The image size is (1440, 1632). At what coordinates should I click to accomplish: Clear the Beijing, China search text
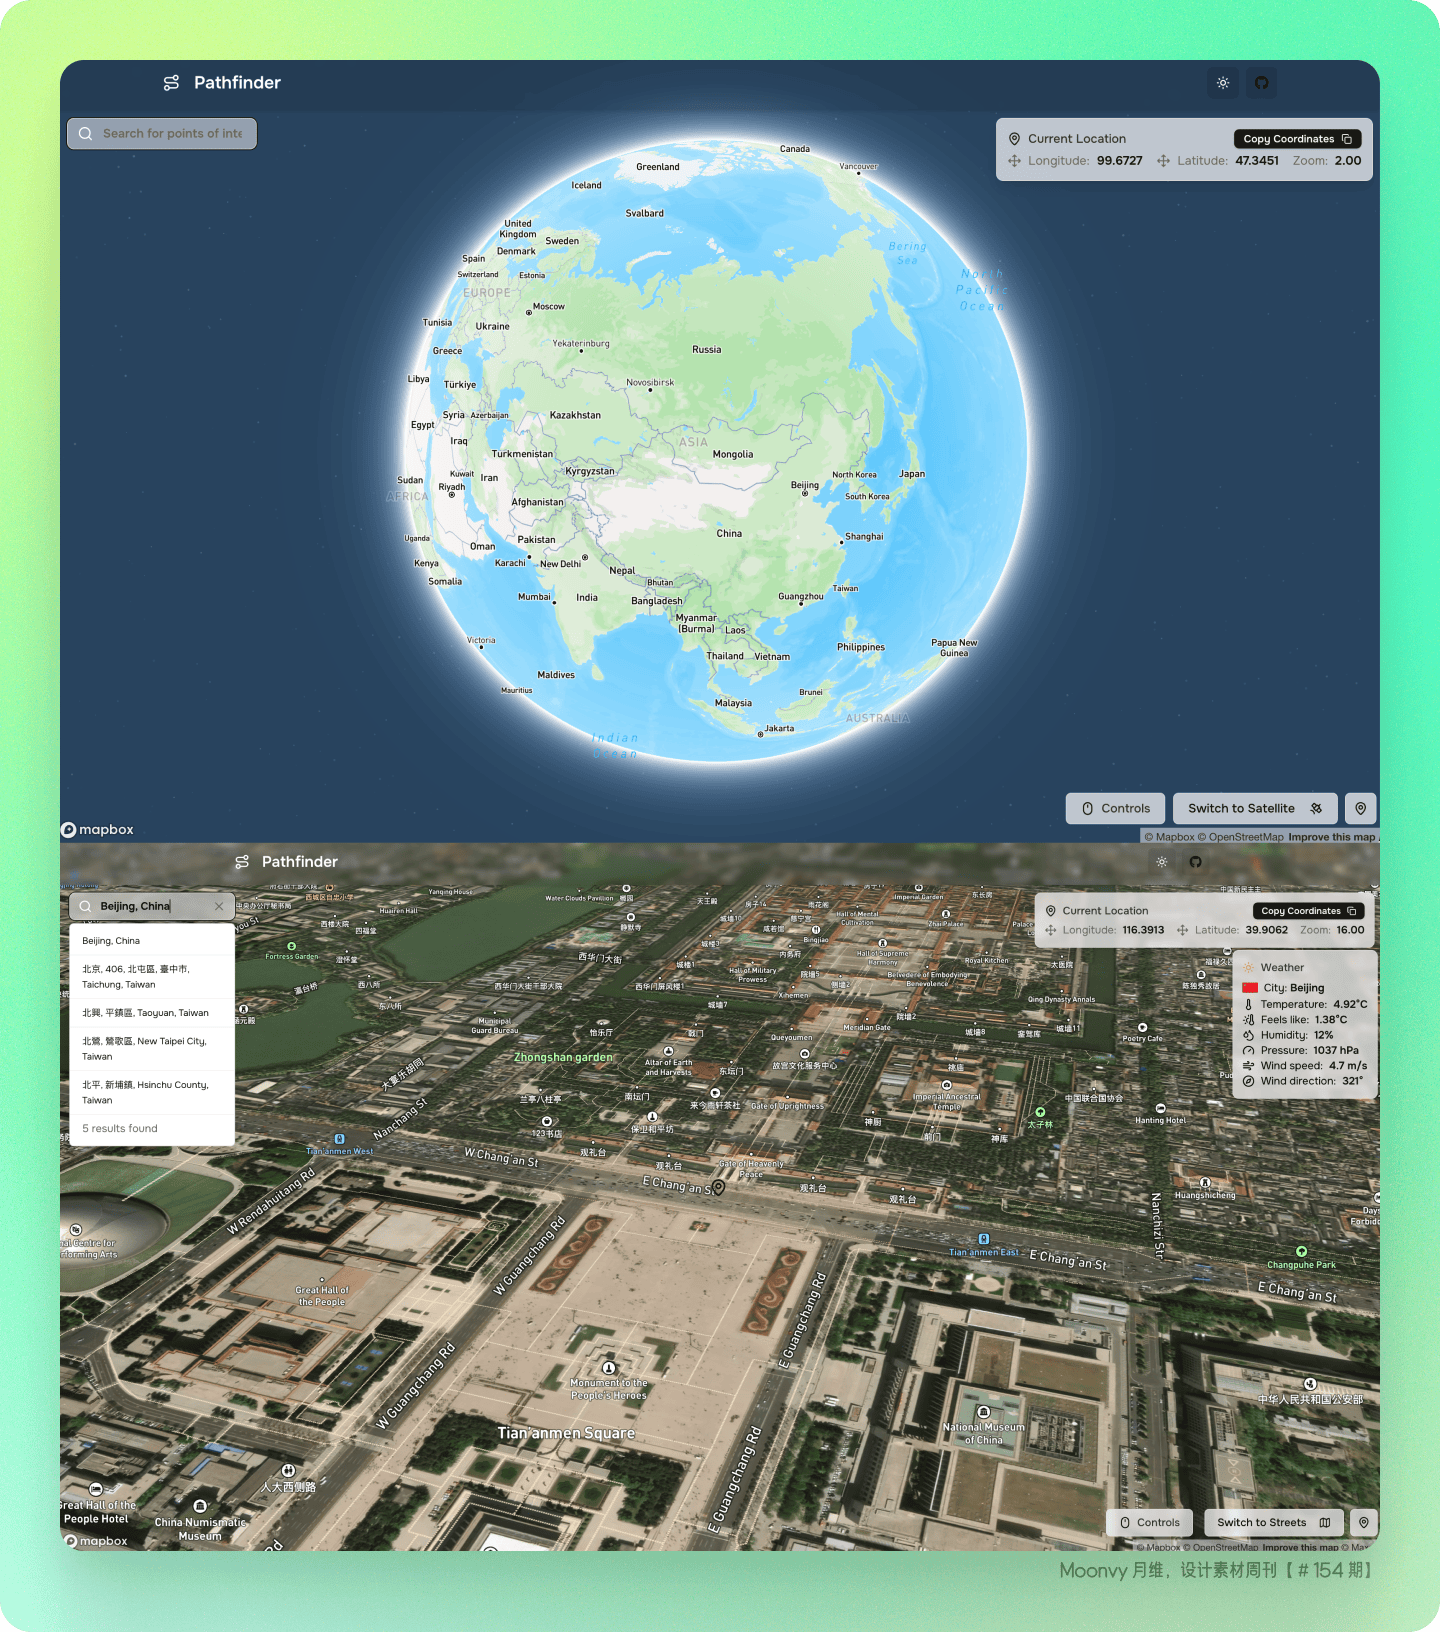pos(219,906)
